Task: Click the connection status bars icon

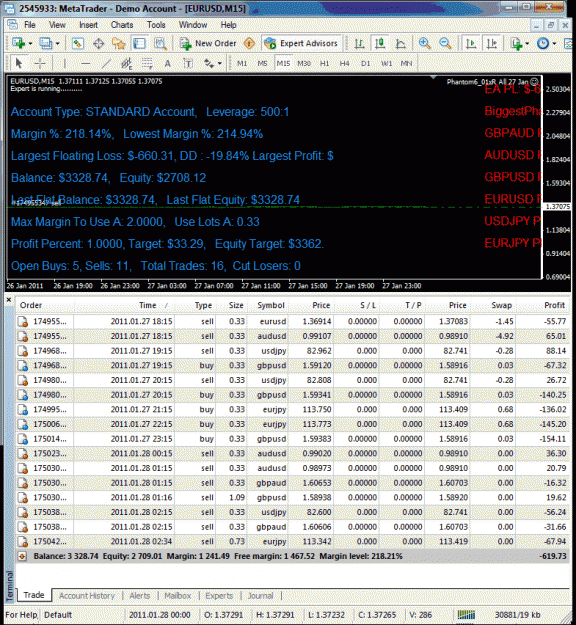Action: tap(466, 614)
